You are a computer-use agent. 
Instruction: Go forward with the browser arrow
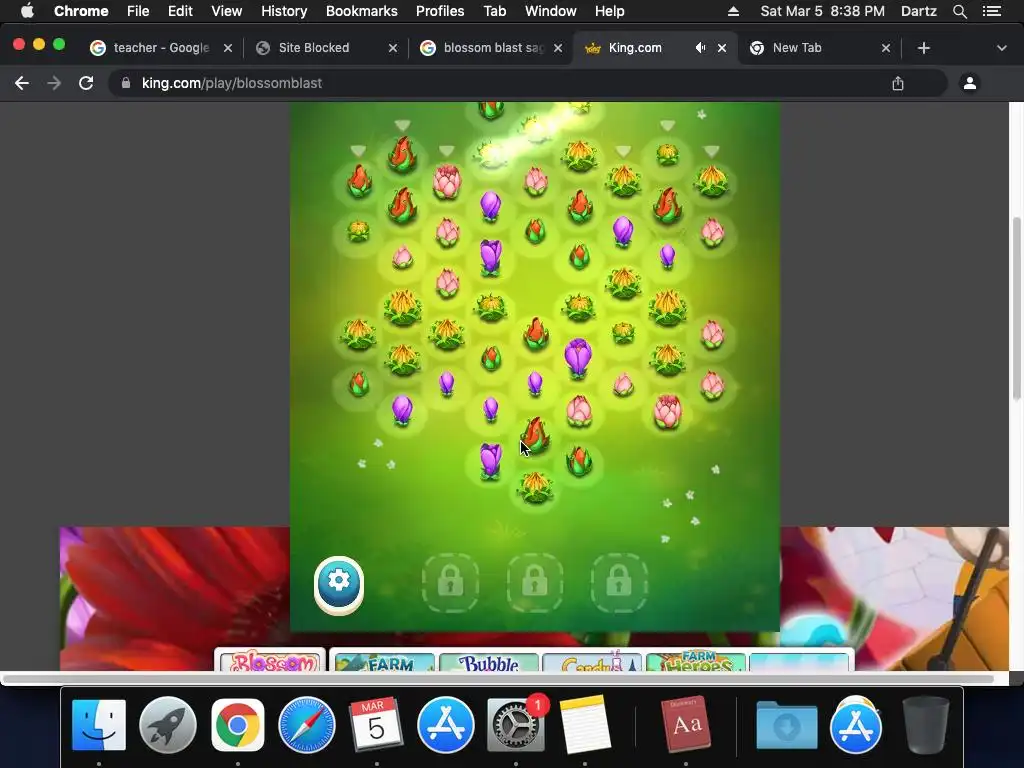coord(54,83)
